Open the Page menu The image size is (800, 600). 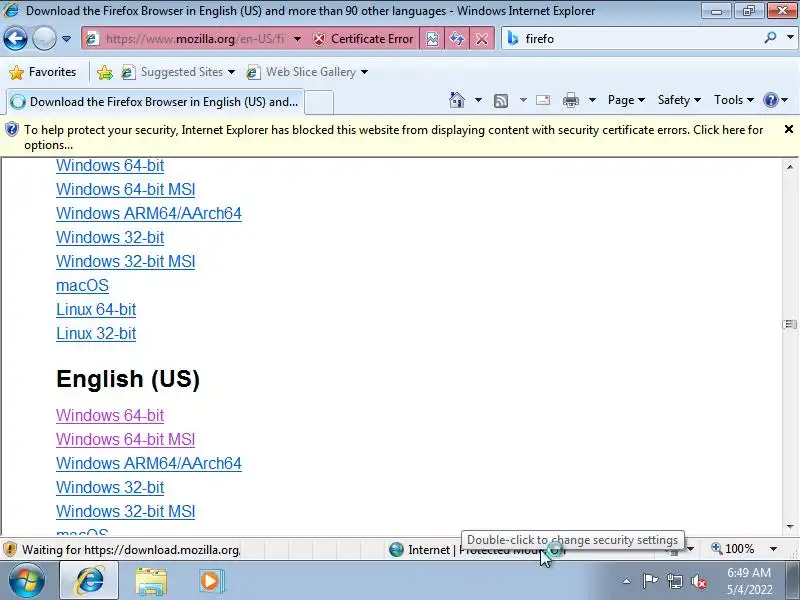coord(626,100)
